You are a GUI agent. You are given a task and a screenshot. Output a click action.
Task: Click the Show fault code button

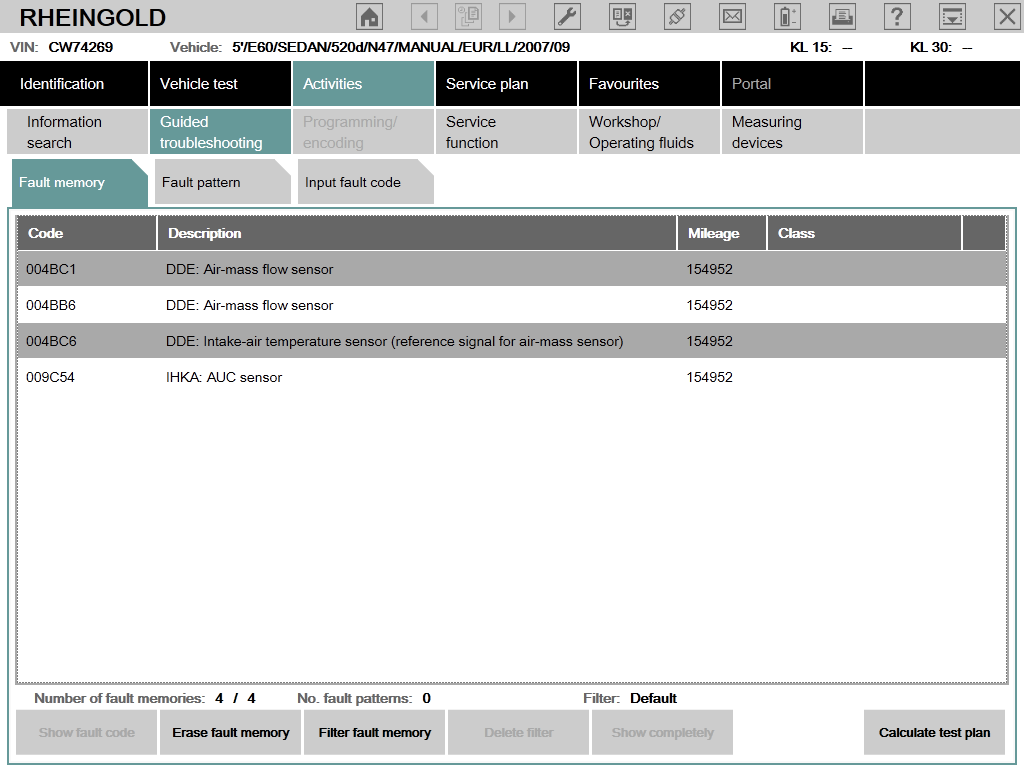pos(86,732)
